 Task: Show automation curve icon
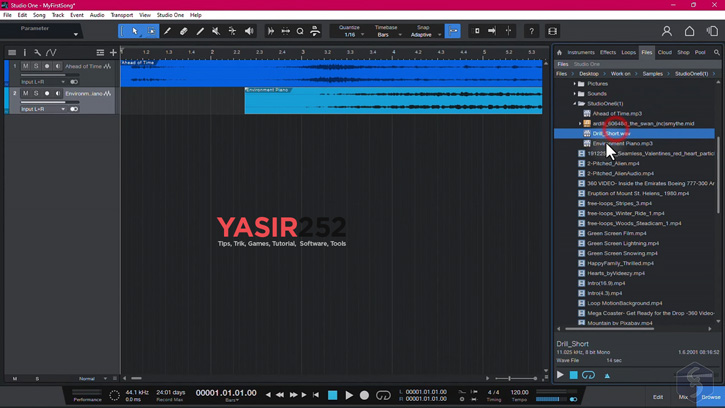51,52
